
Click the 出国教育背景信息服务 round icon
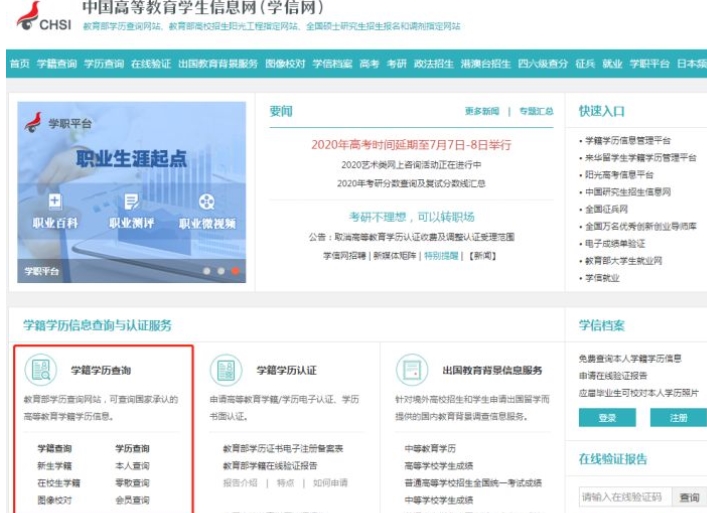pyautogui.click(x=412, y=370)
